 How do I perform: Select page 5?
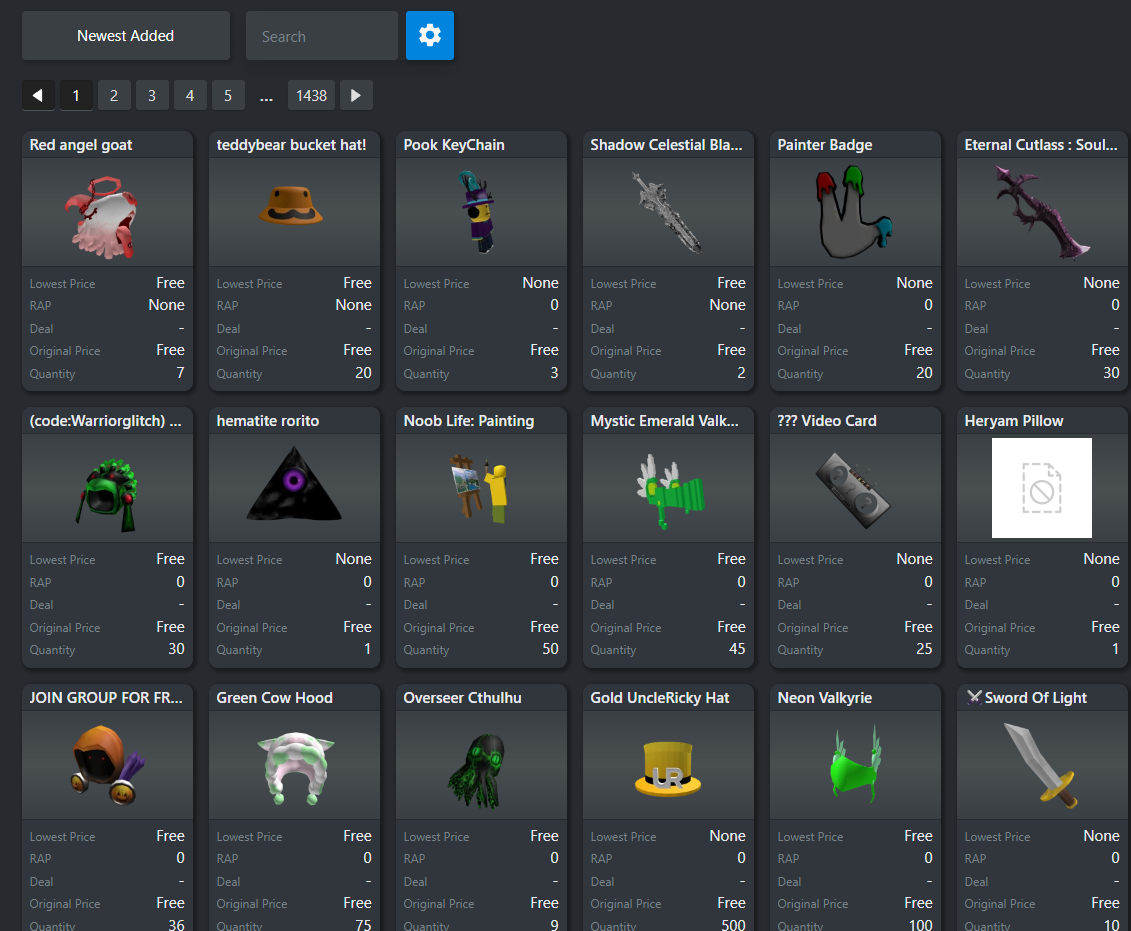point(228,95)
